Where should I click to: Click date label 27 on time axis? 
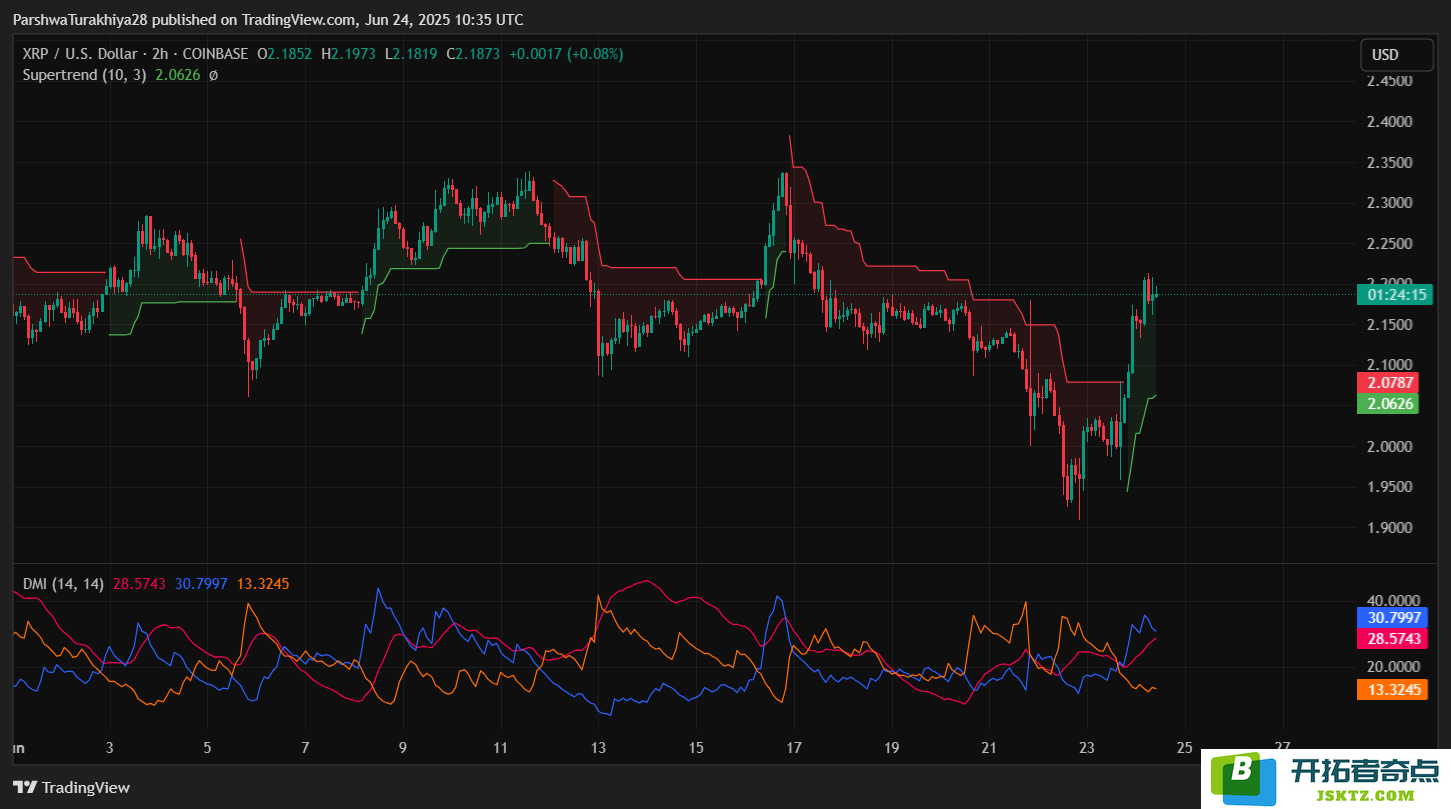pos(1283,746)
